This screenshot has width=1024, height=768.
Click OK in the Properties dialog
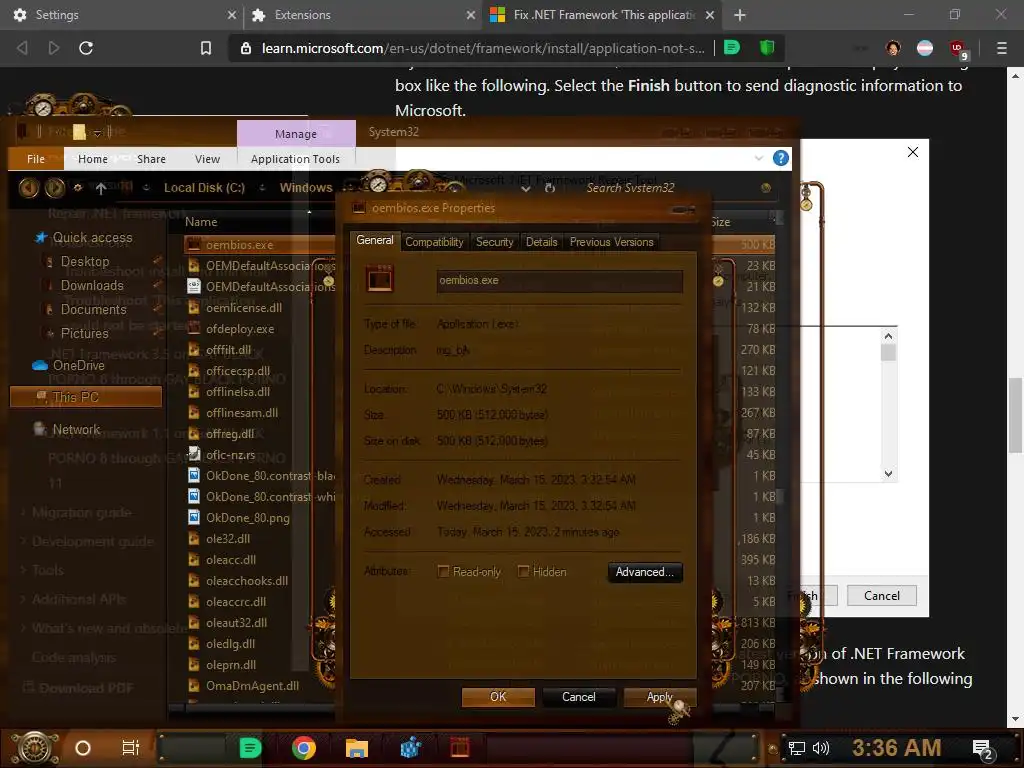point(498,697)
